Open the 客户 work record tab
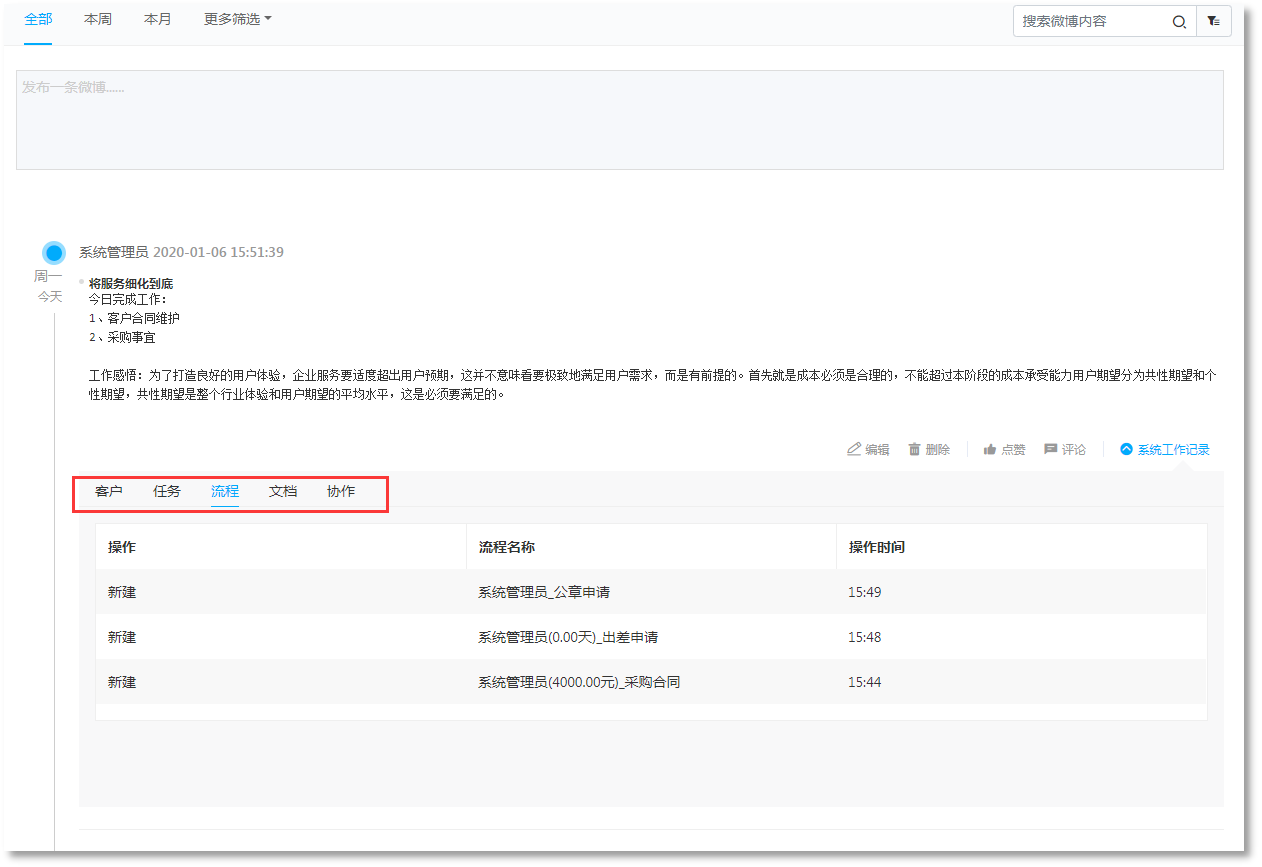Screen dimensions: 1262x867 coord(109,491)
